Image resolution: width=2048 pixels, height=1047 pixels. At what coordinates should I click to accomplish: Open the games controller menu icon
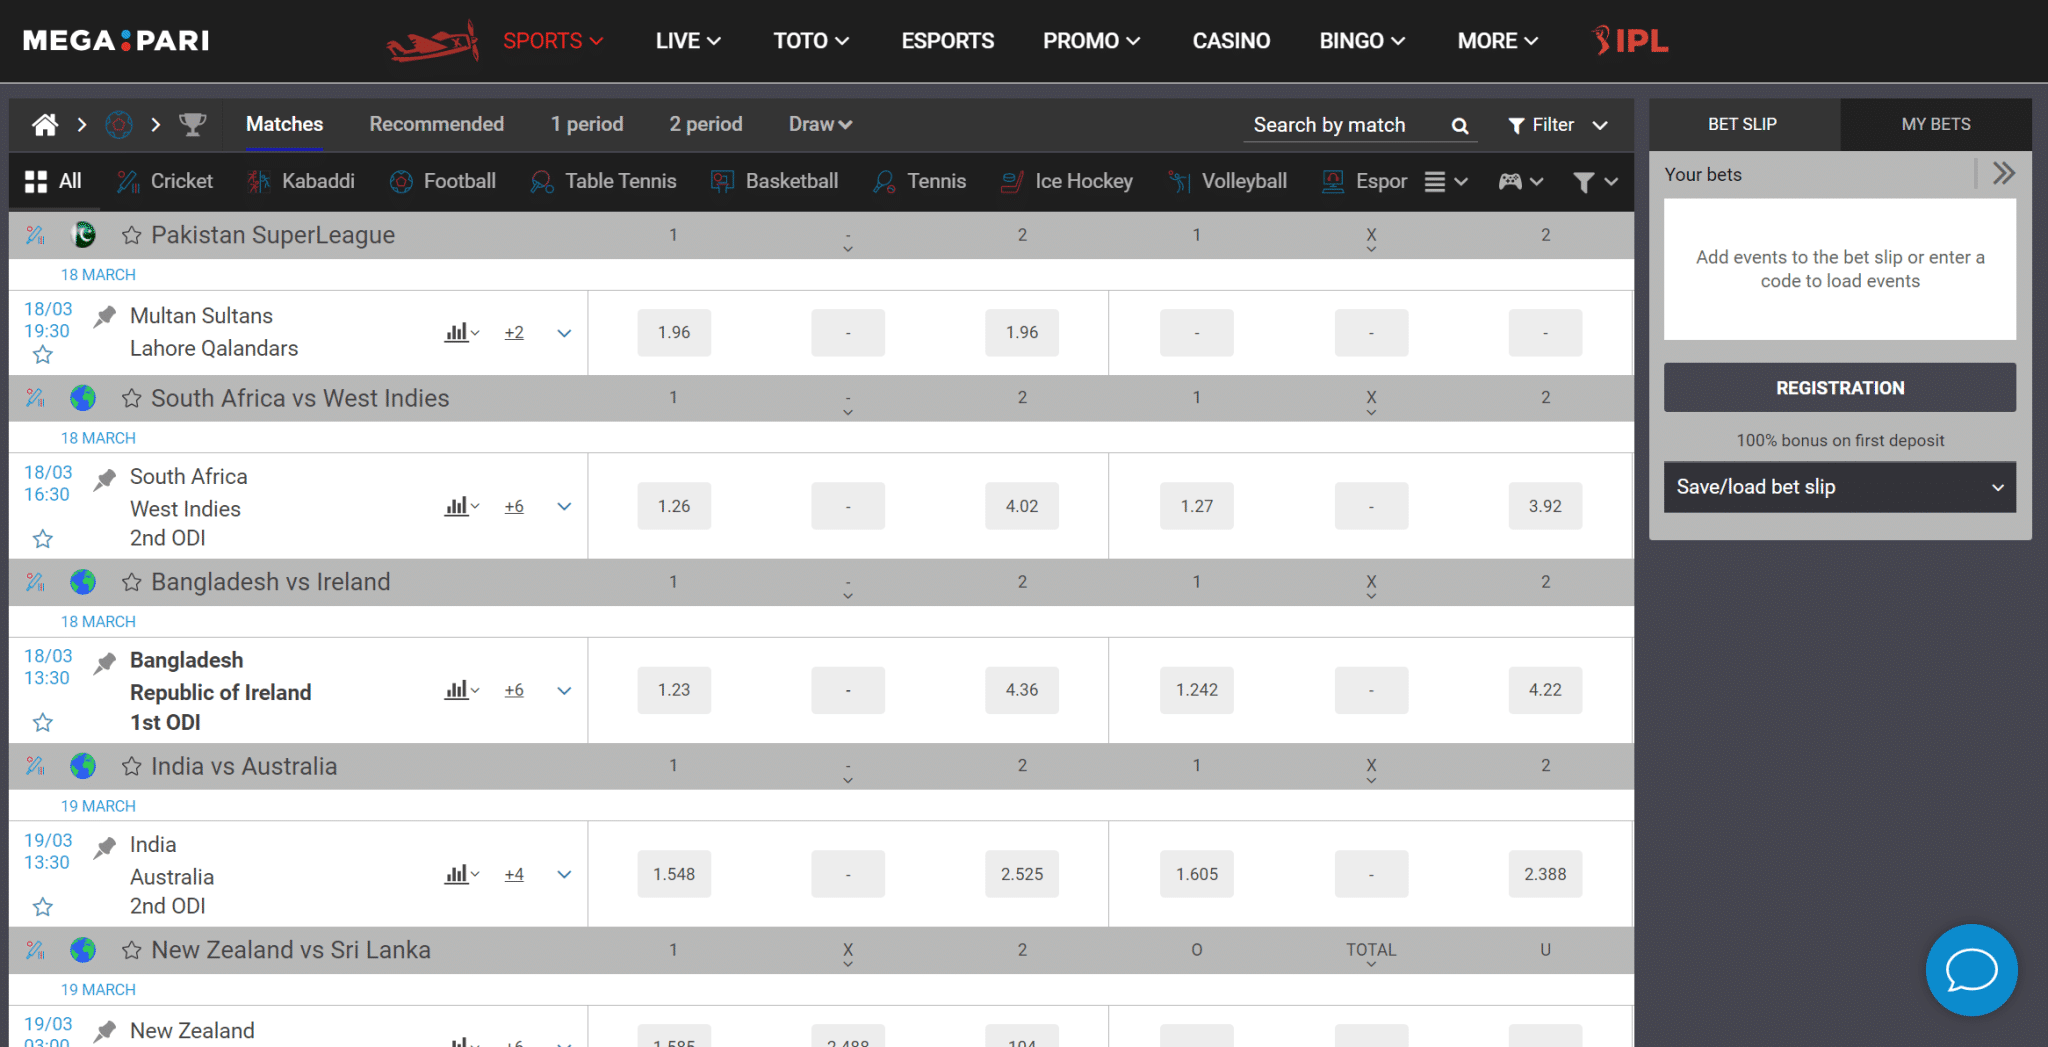click(1520, 181)
